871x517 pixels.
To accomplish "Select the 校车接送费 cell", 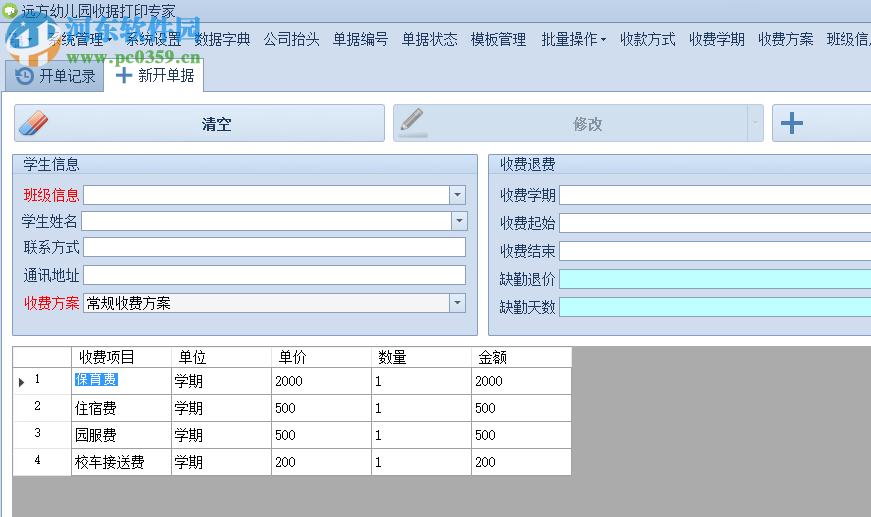I will pos(121,462).
